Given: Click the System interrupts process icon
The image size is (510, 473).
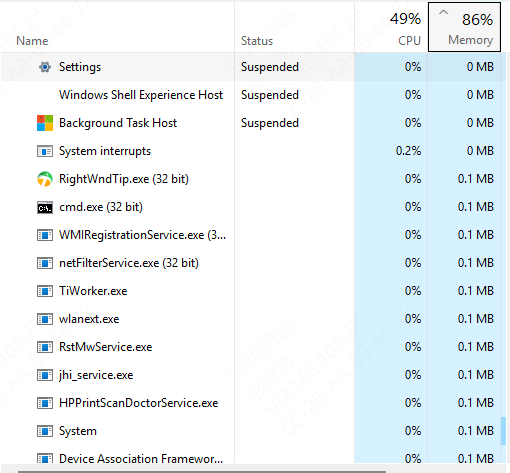Looking at the screenshot, I should click(45, 151).
